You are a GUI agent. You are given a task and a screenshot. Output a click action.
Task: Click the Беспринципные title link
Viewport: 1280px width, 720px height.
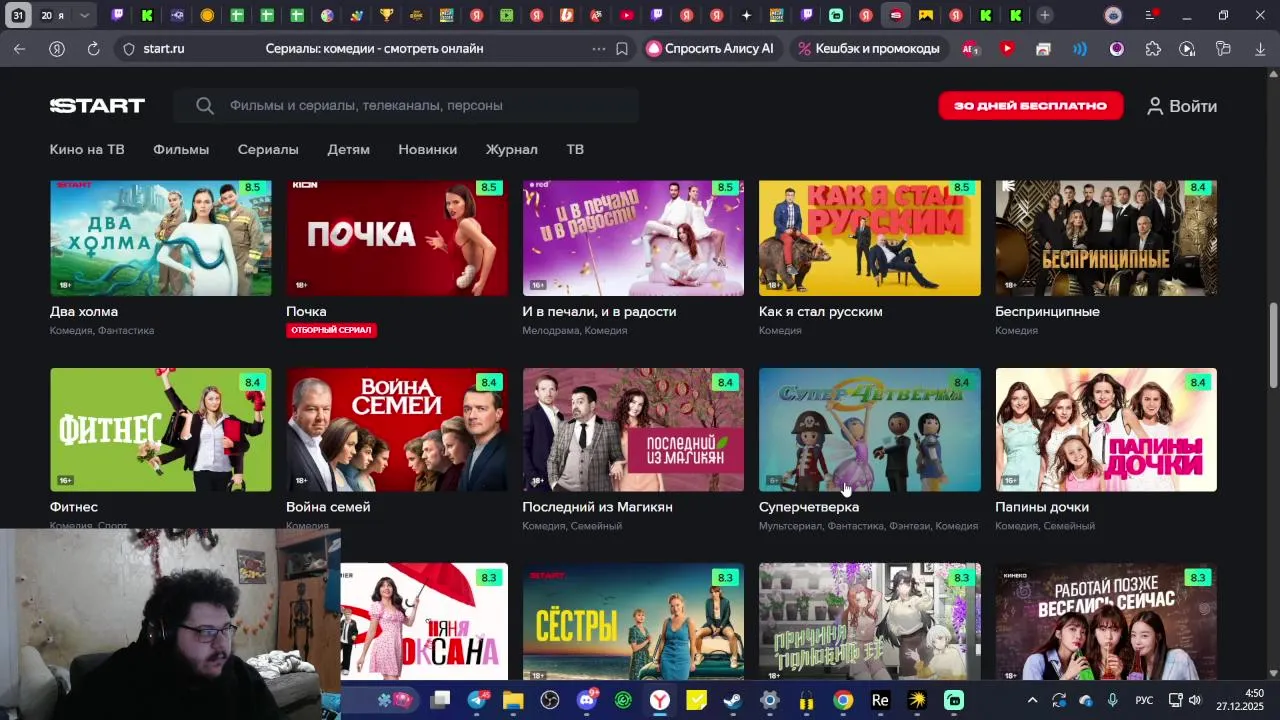click(1047, 312)
